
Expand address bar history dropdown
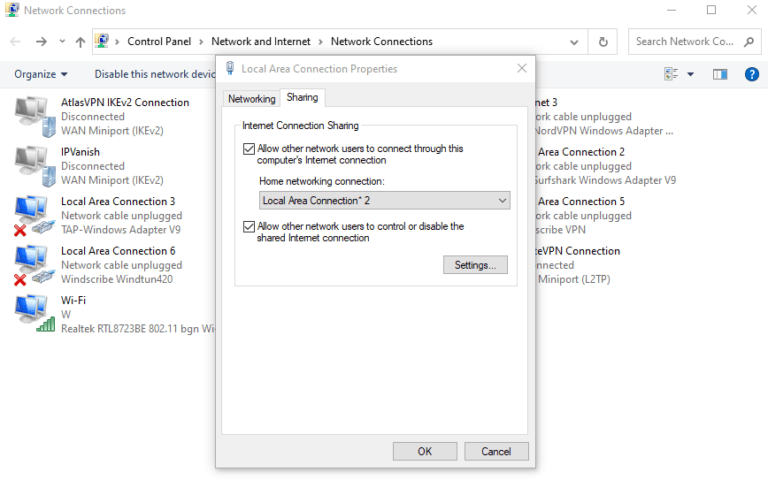(574, 42)
